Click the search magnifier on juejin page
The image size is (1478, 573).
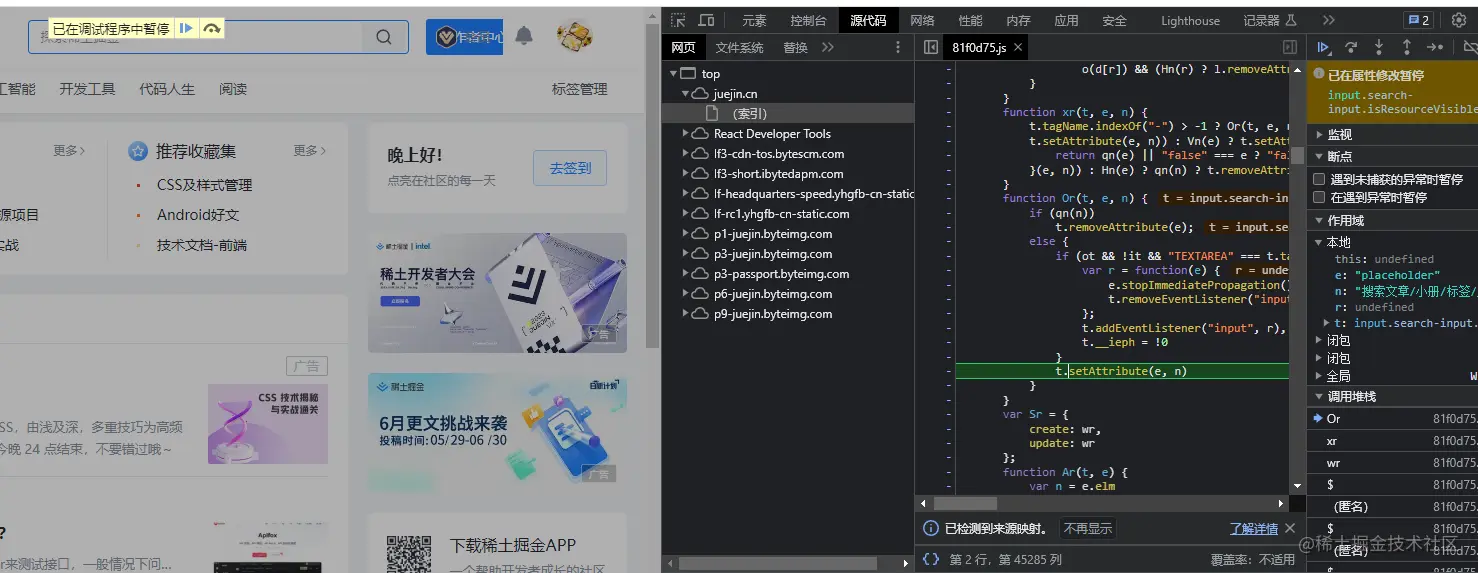pos(384,37)
